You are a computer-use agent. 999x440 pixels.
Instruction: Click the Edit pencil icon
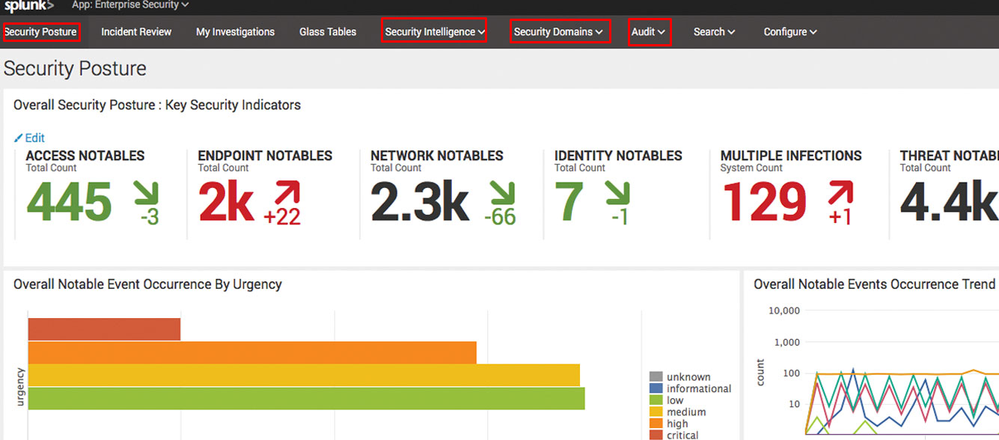point(18,138)
